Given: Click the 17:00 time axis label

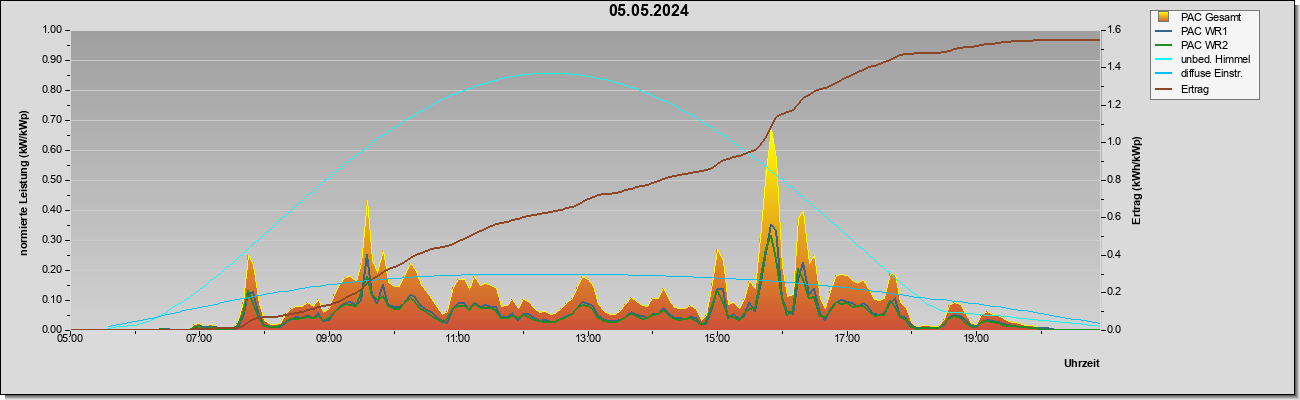Looking at the screenshot, I should pos(847,339).
